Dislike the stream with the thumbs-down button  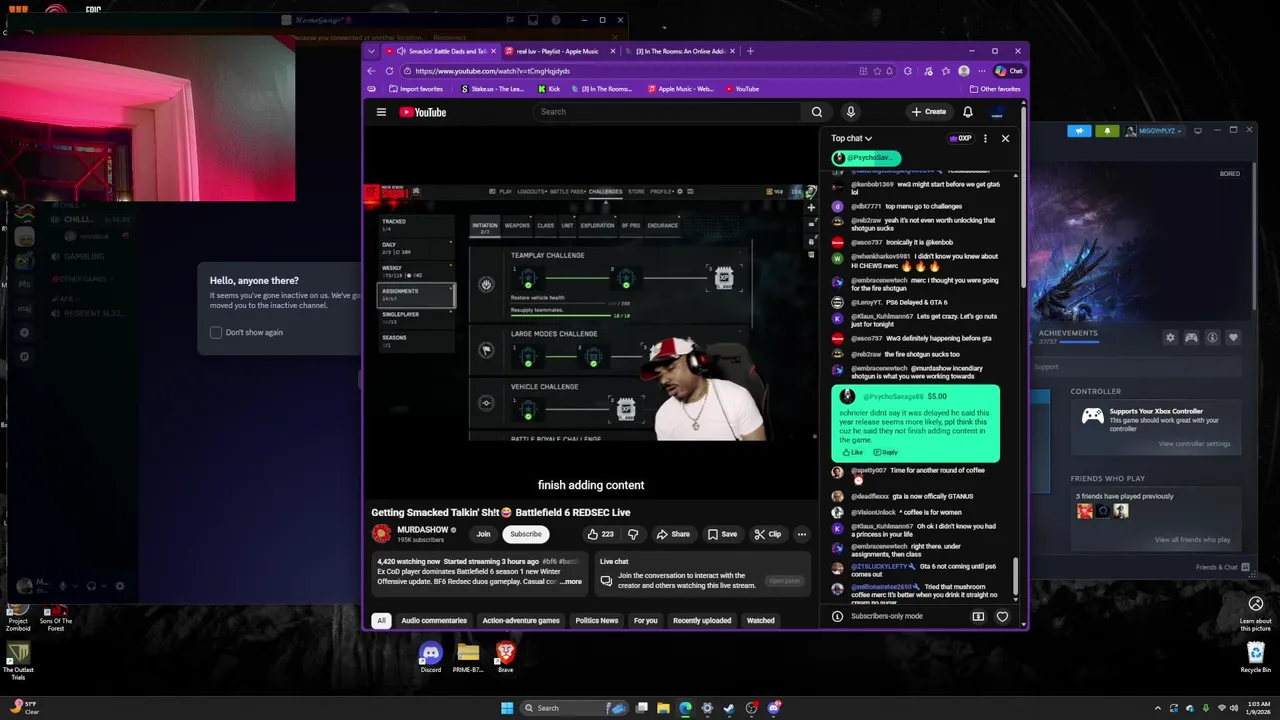[x=632, y=534]
